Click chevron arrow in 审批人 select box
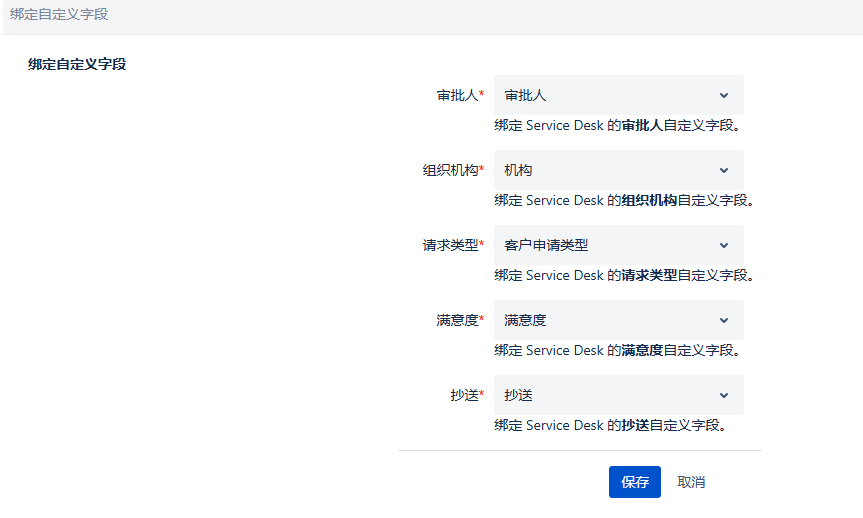863x518 pixels. pyautogui.click(x=724, y=96)
